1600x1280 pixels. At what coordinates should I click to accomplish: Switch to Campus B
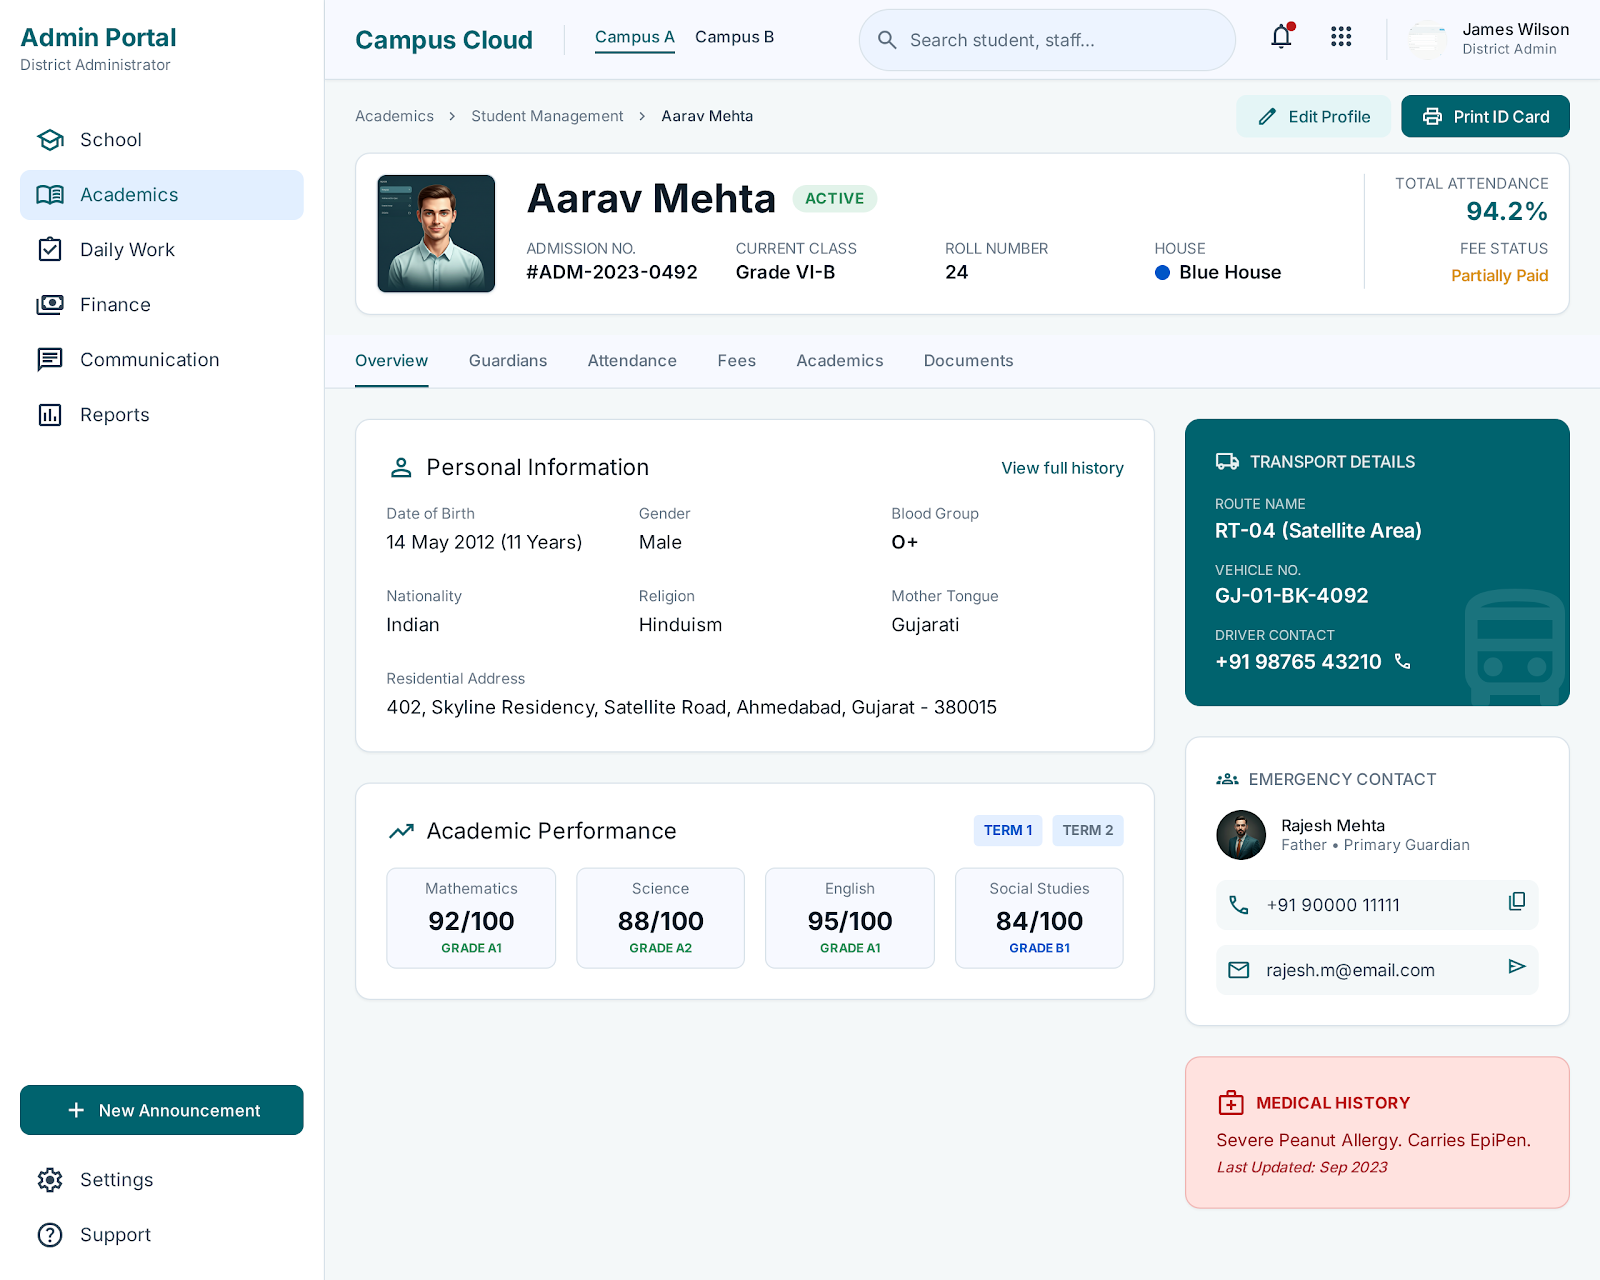pyautogui.click(x=734, y=37)
